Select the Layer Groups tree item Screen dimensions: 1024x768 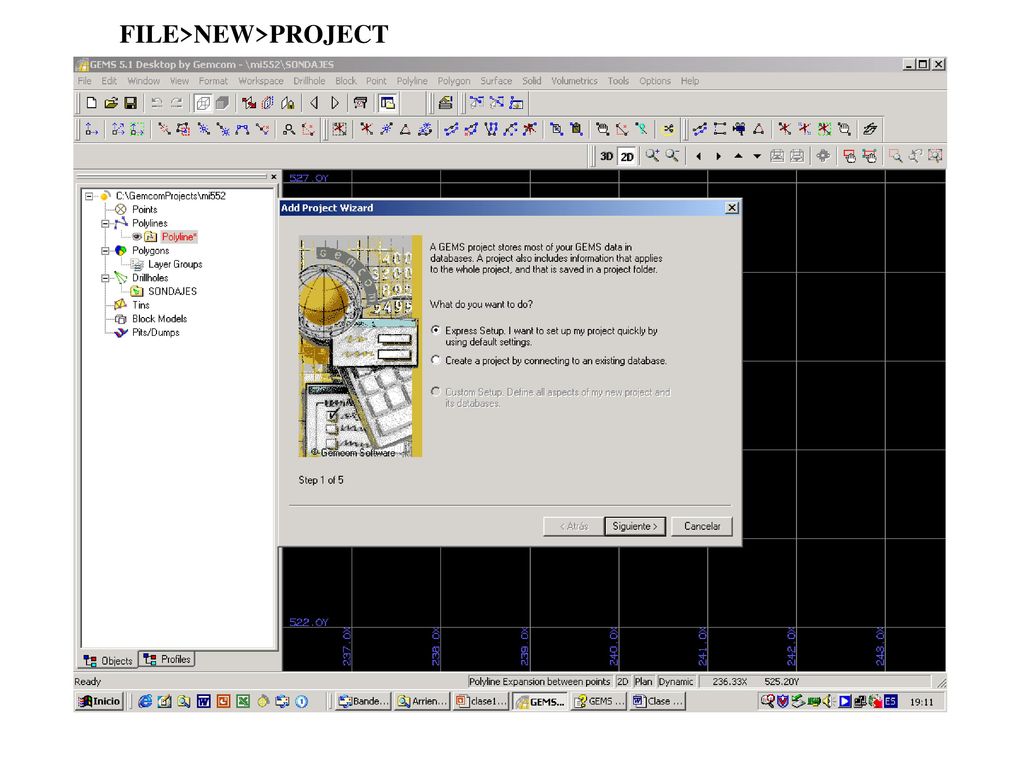tap(175, 264)
